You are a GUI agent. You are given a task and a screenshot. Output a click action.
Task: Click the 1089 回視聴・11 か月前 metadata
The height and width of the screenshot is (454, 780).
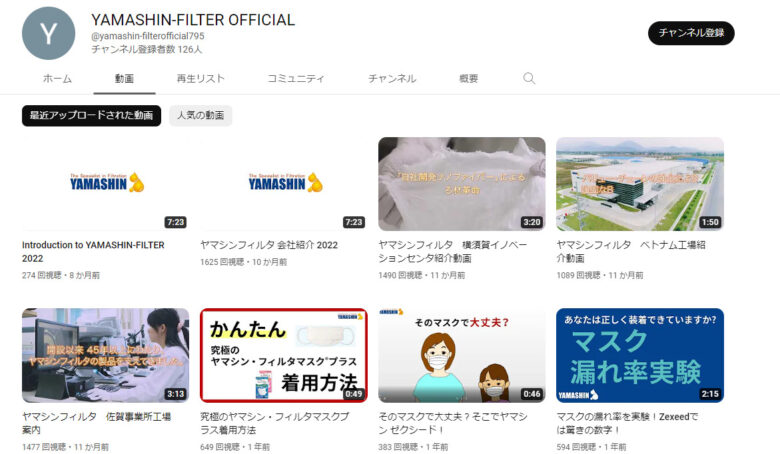coord(599,275)
